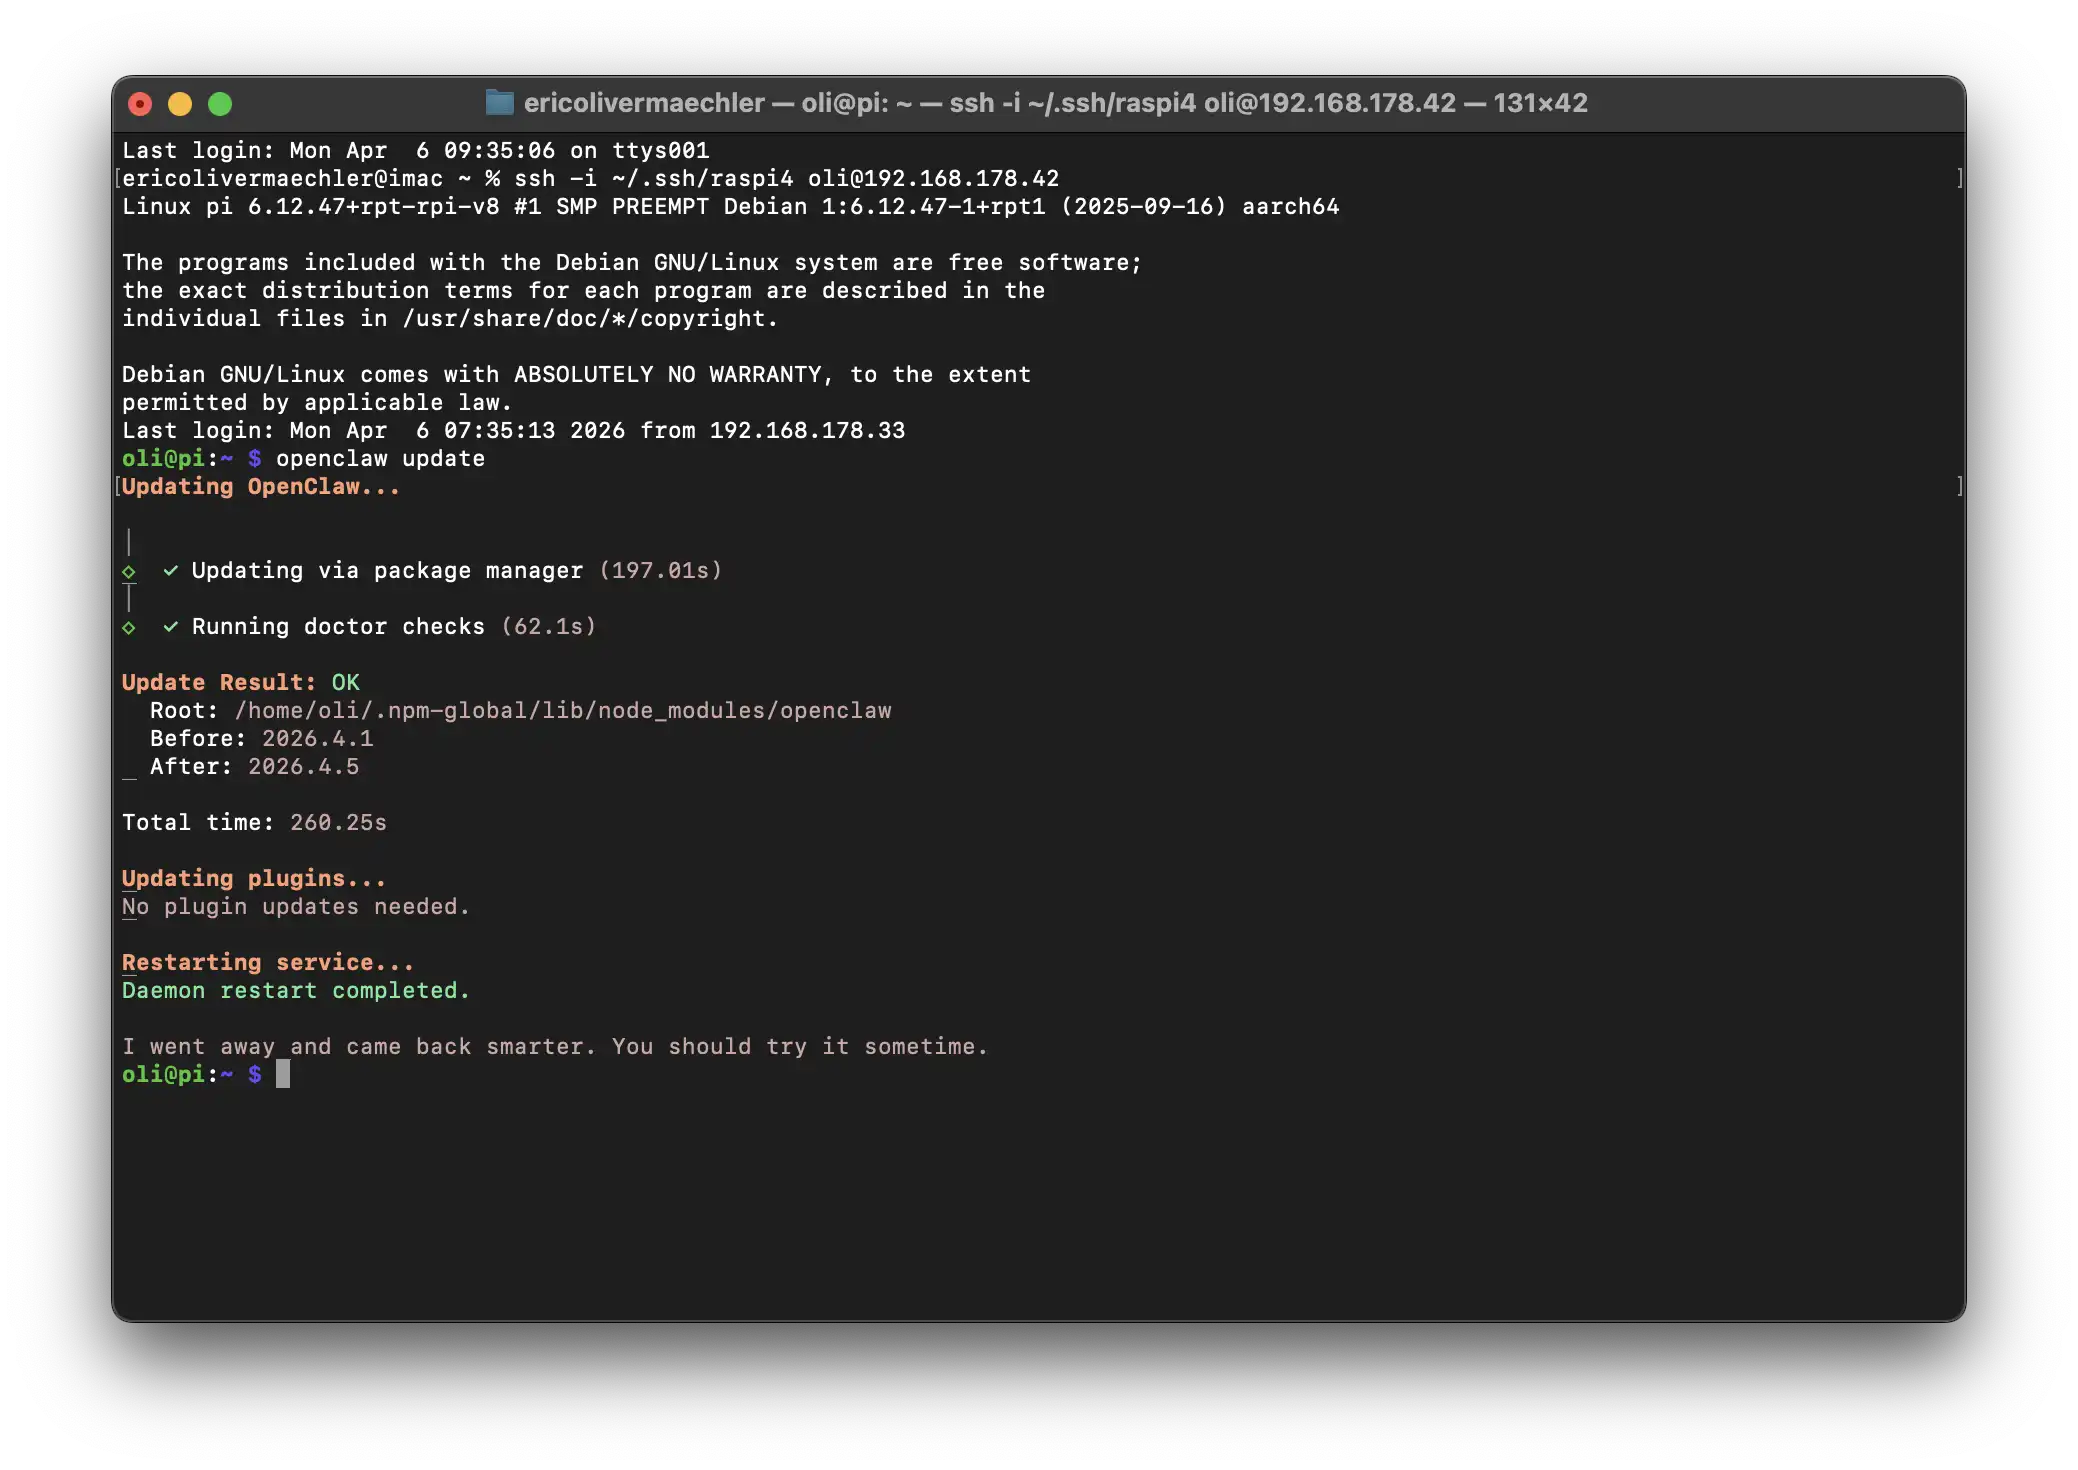Click the npm-global openclaw root path
The width and height of the screenshot is (2078, 1470).
[562, 711]
